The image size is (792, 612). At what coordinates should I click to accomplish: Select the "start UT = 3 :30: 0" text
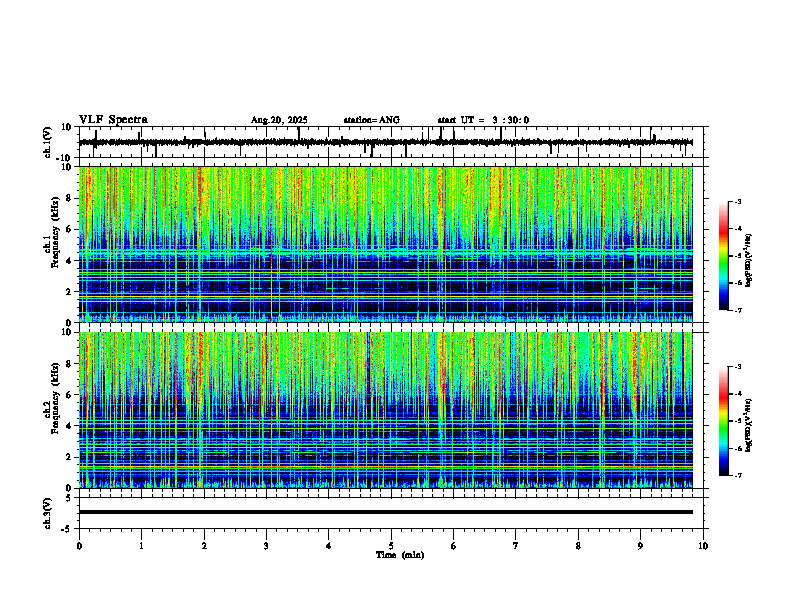pyautogui.click(x=483, y=120)
